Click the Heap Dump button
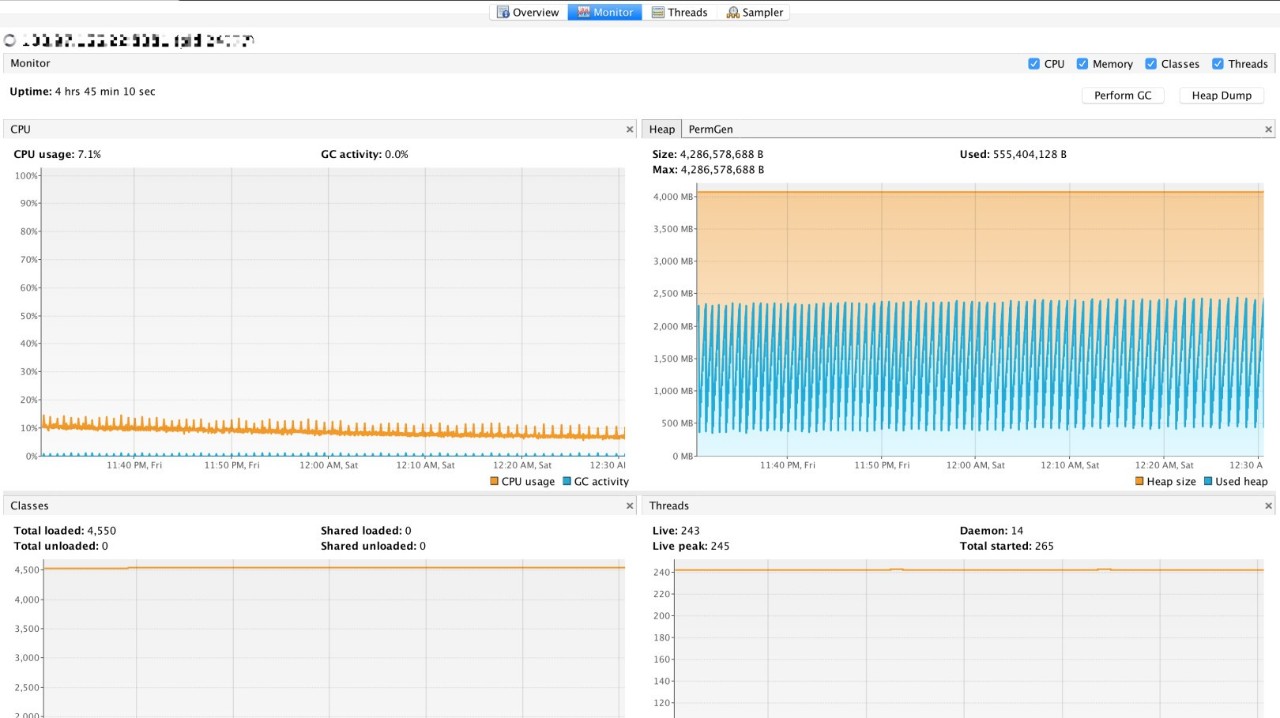Screen dimensions: 1280x718 1222,96
